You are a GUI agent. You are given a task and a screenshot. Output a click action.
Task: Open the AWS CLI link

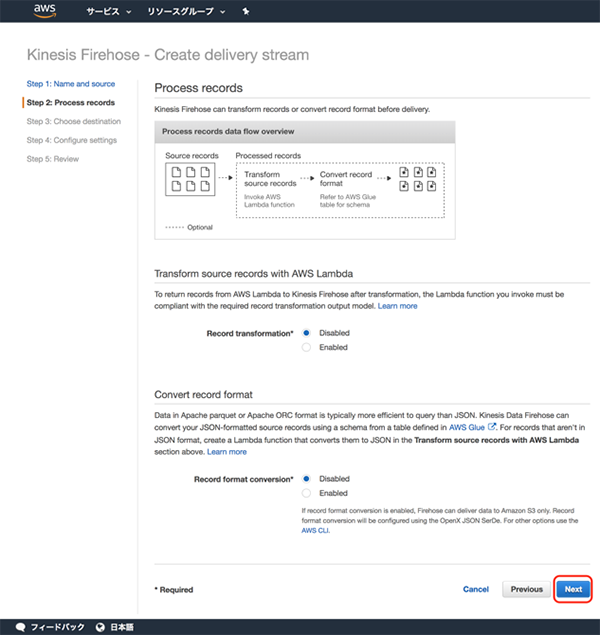point(314,531)
